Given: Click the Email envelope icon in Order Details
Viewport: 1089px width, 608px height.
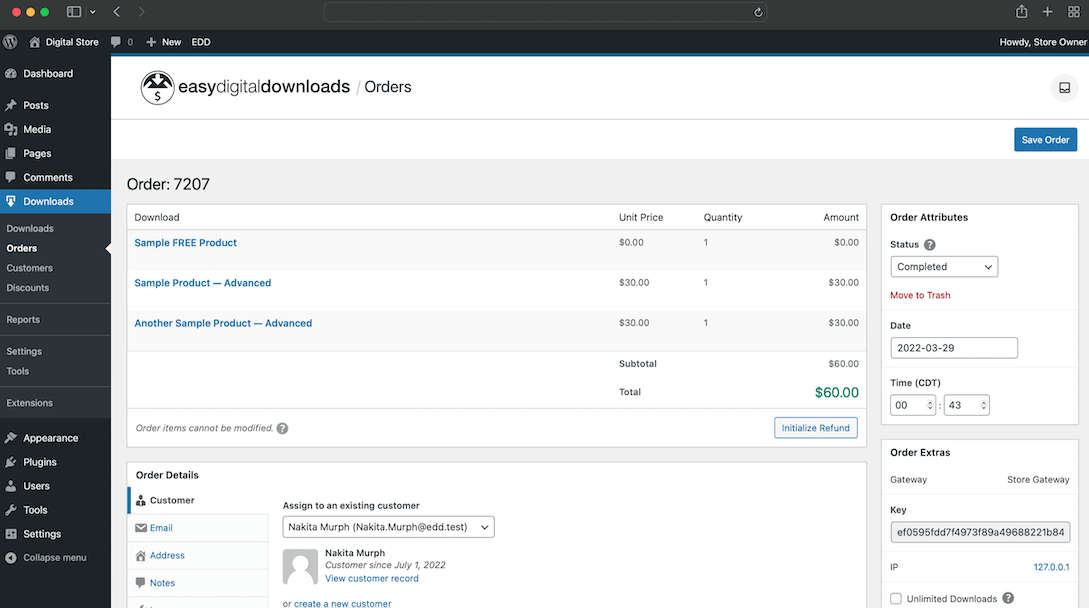Looking at the screenshot, I should pyautogui.click(x=142, y=527).
